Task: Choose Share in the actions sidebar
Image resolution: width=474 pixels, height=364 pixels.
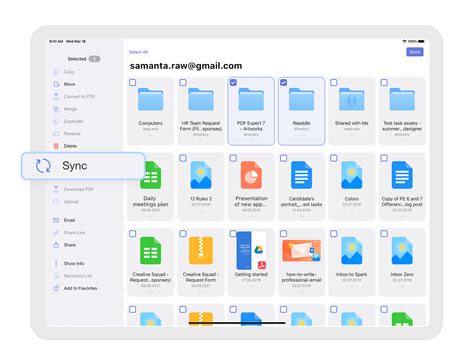Action: (x=70, y=245)
